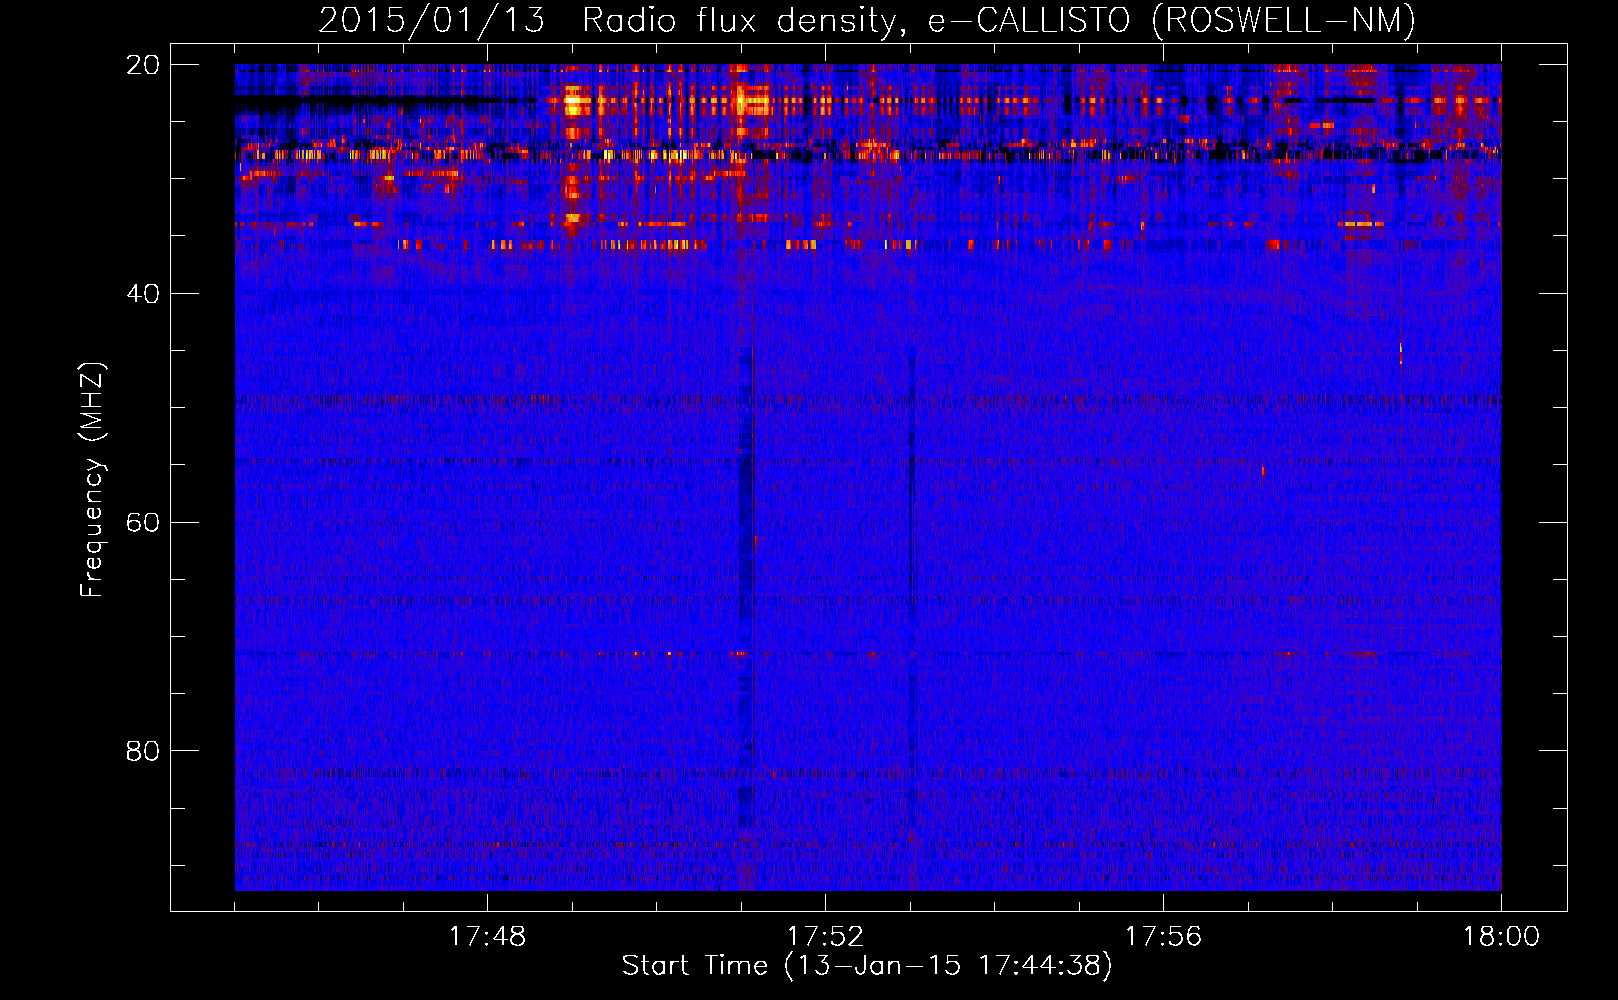Click the 40 frequency tick label

coord(143,294)
